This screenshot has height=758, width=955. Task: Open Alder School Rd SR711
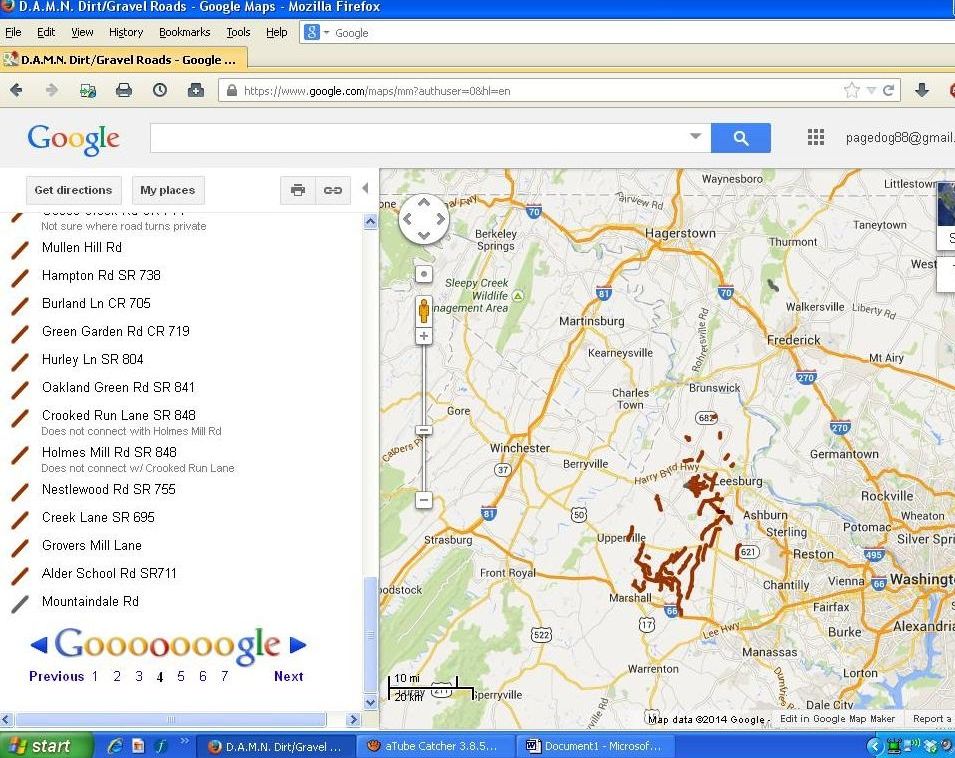point(109,574)
